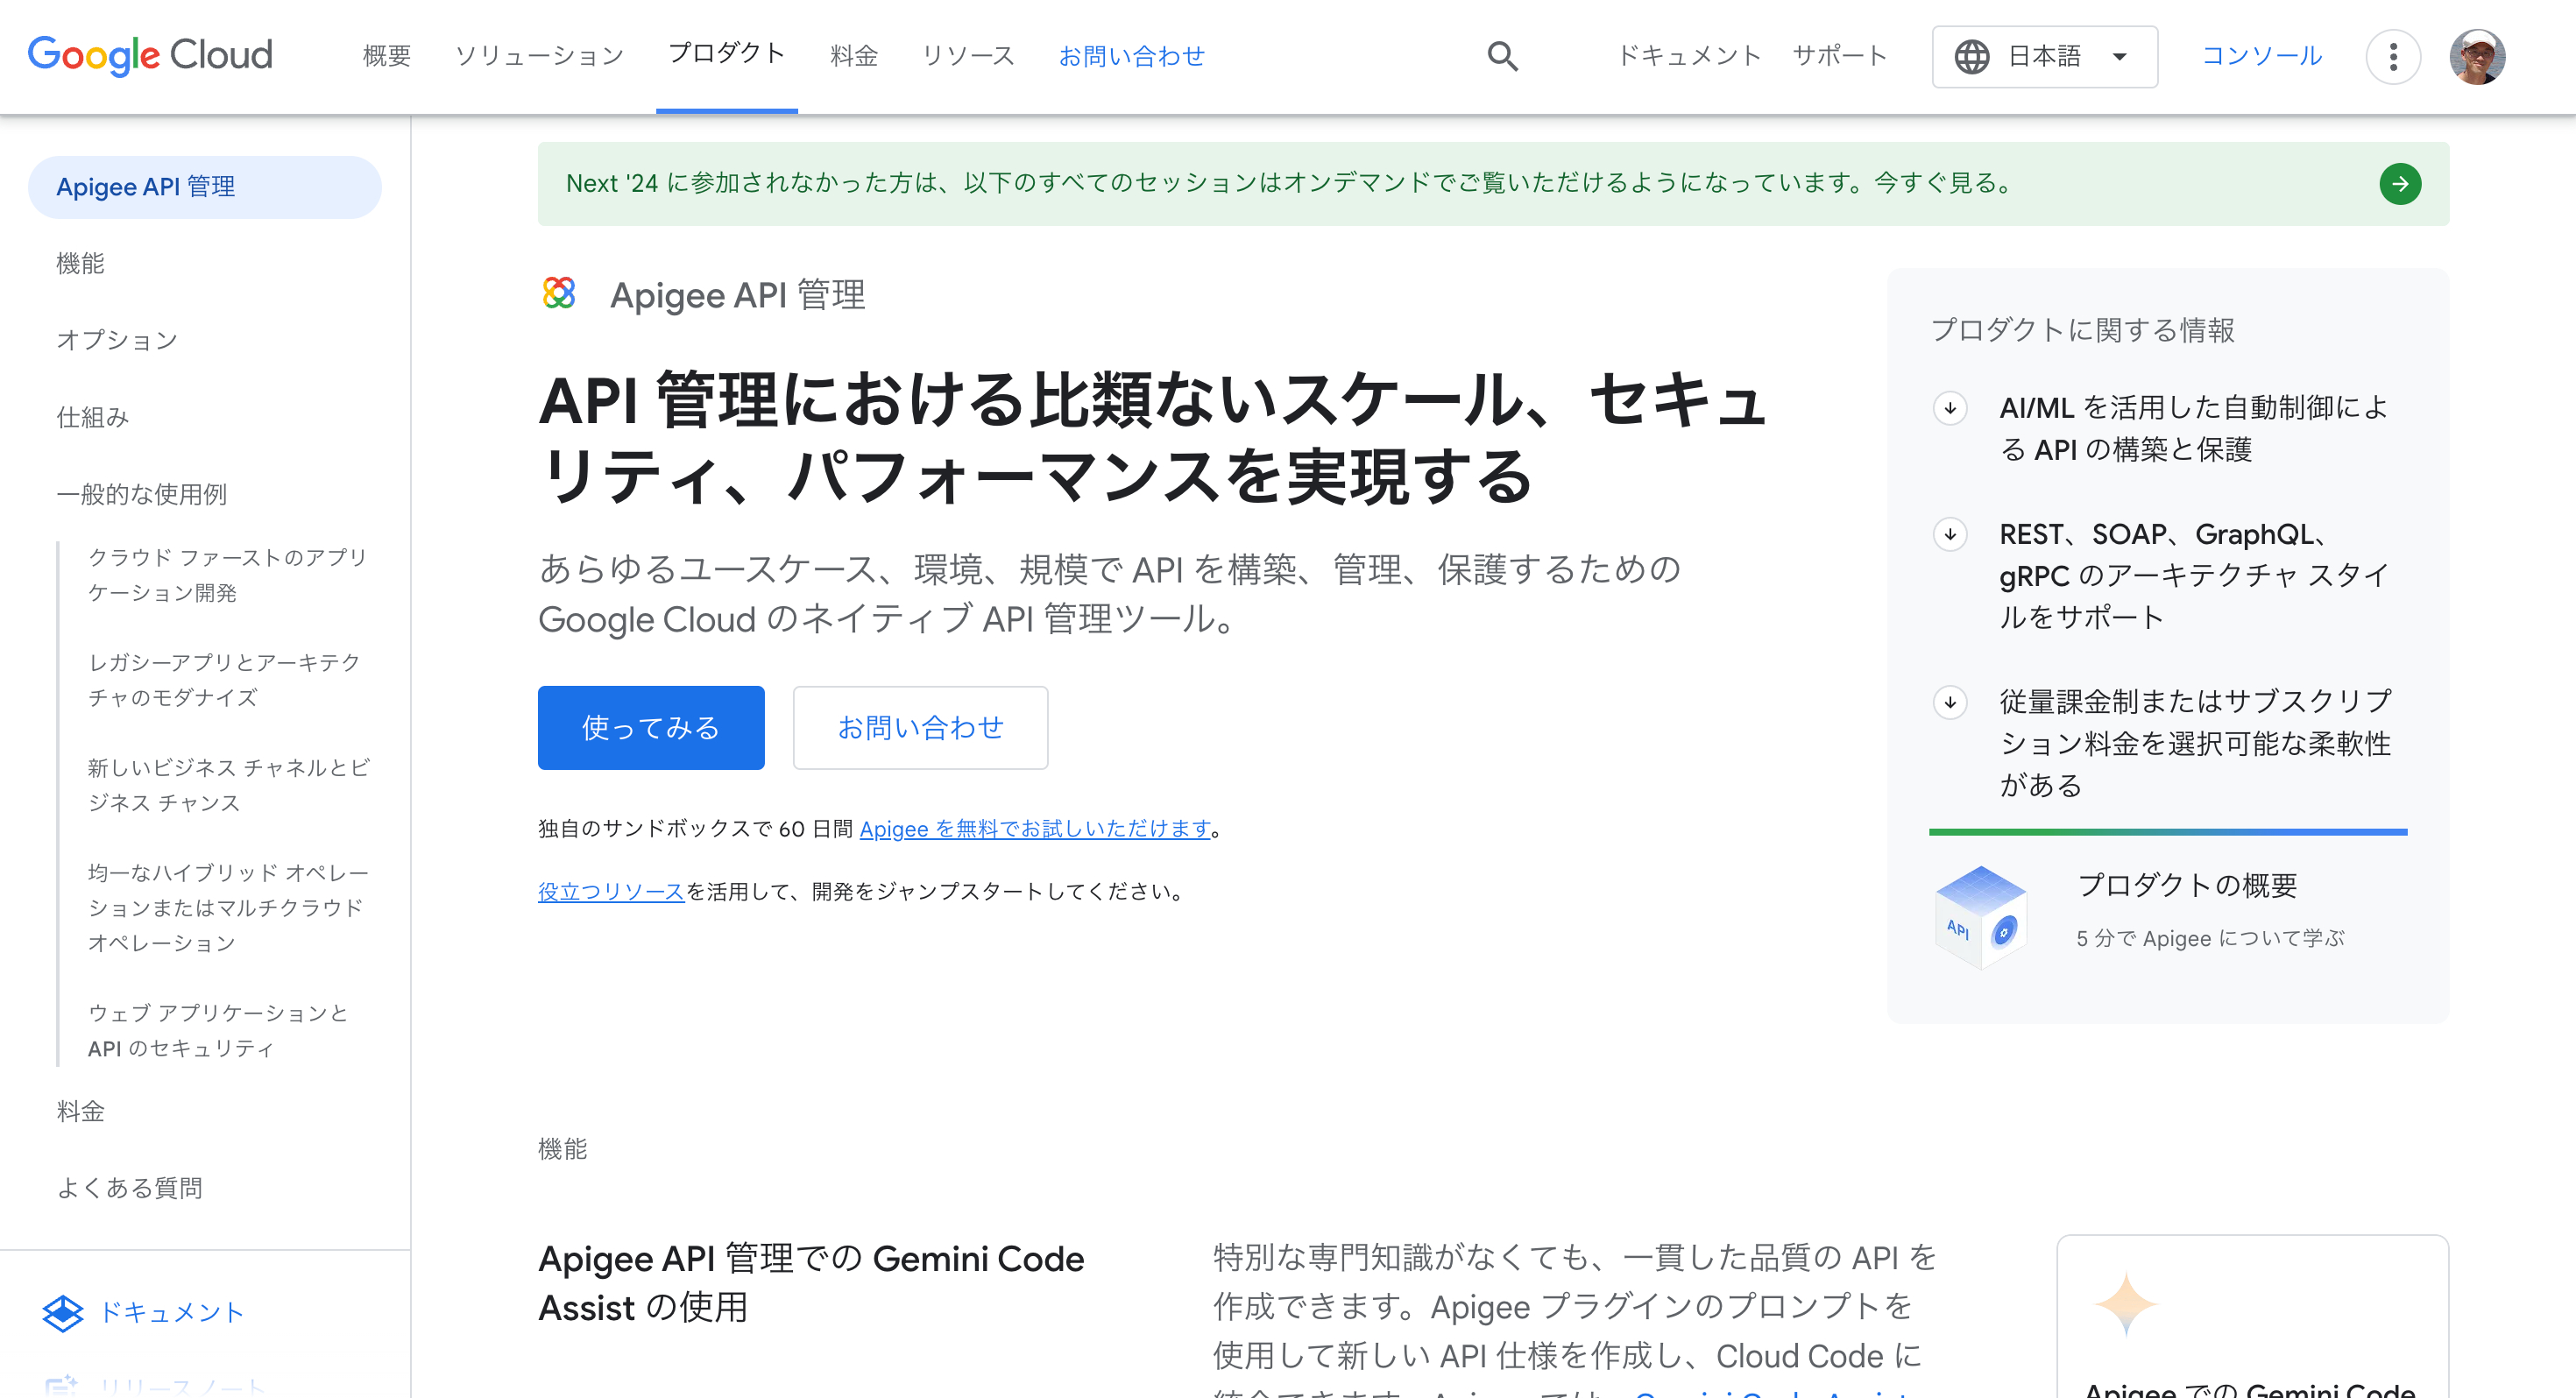Click Apigee API 管理での Gemini Code Assist heading
Image resolution: width=2576 pixels, height=1398 pixels.
tap(811, 1283)
